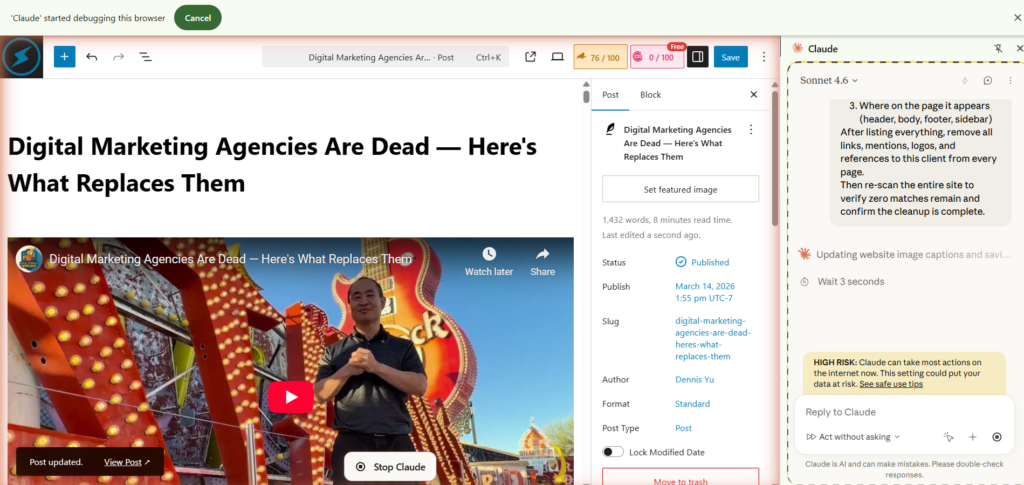Image resolution: width=1024 pixels, height=485 pixels.
Task: Open the Sonnet 4.6 model dropdown
Action: pyautogui.click(x=829, y=80)
